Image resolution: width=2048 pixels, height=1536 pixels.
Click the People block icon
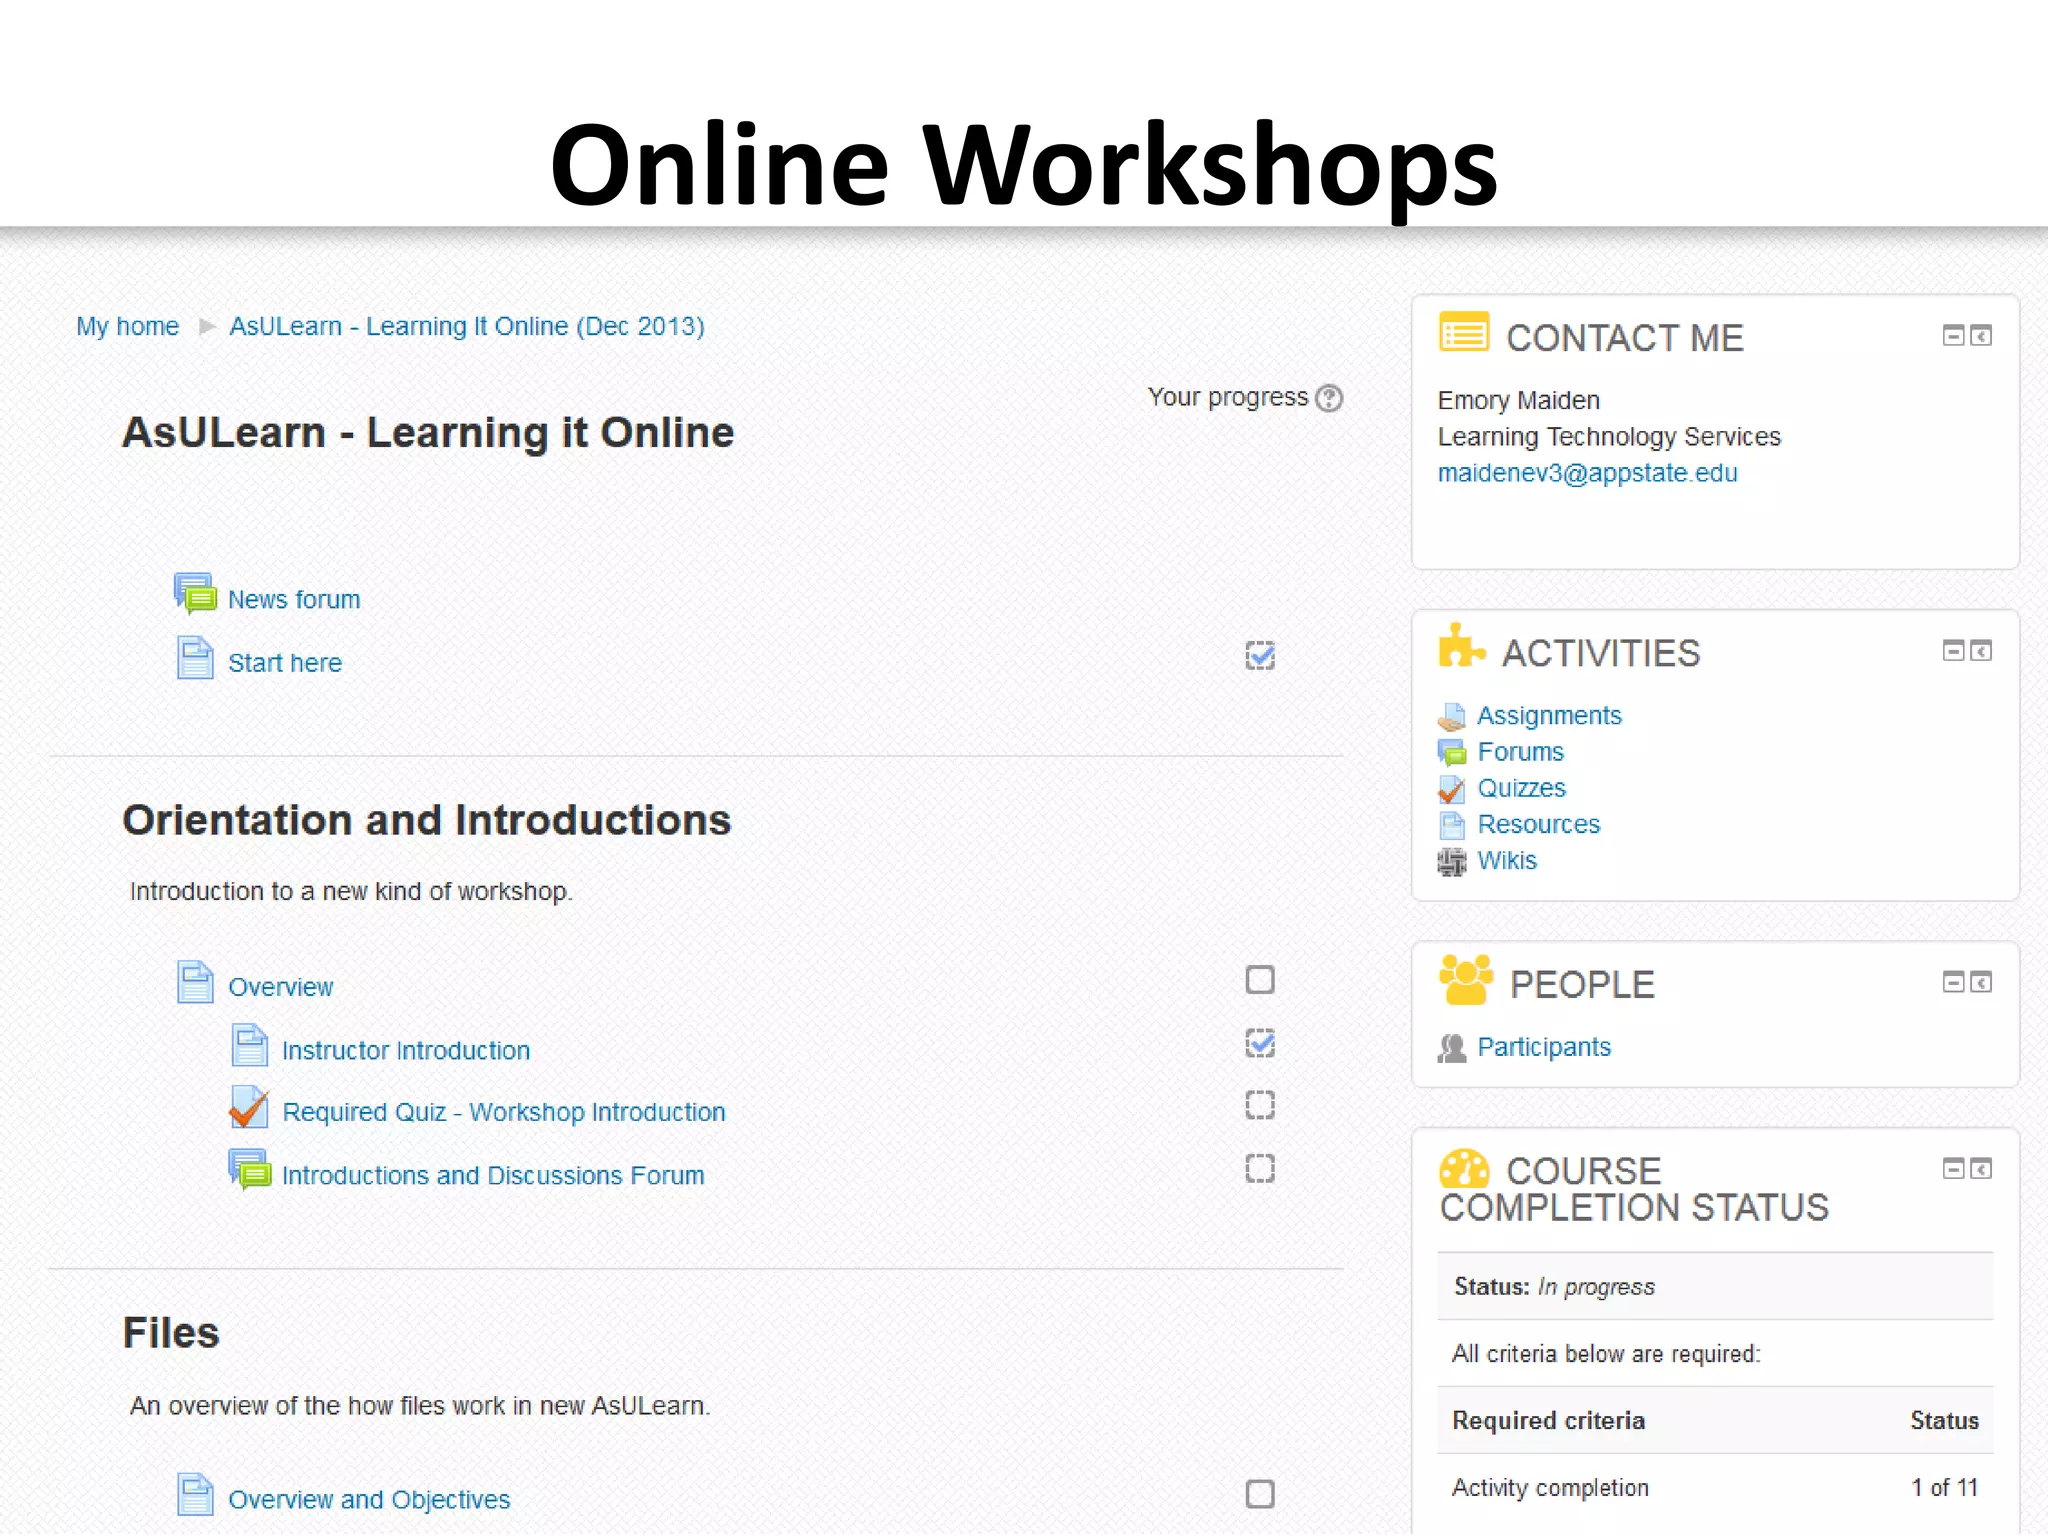[x=1465, y=979]
